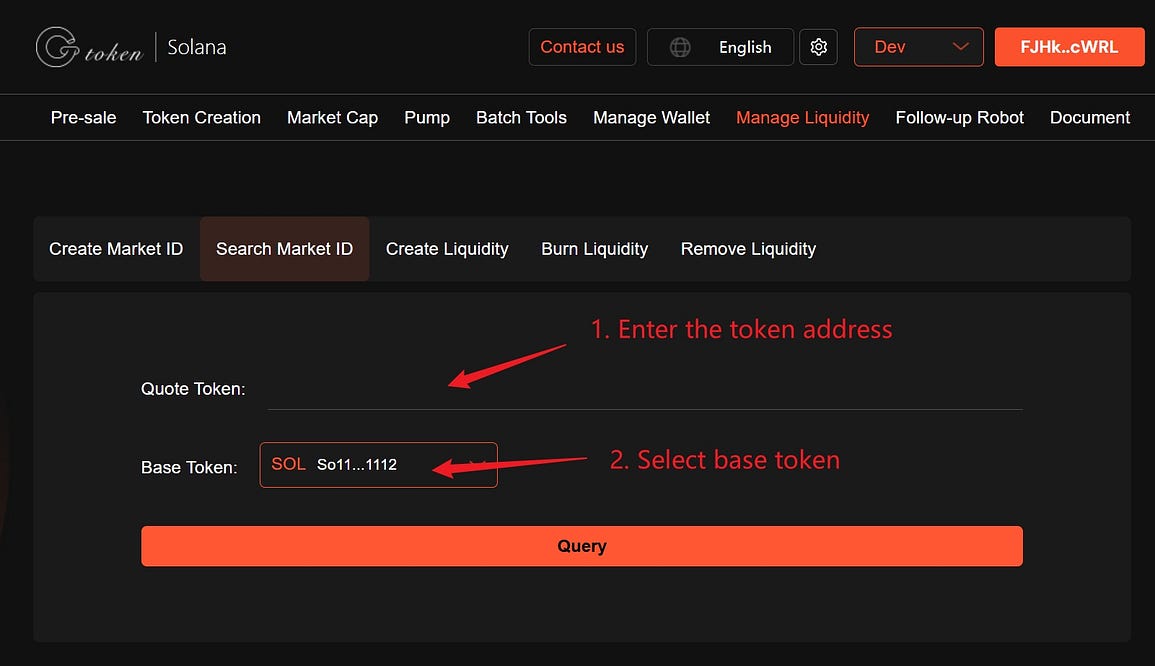Viewport: 1155px width, 666px height.
Task: Go to the Create Liquidity tab
Action: [447, 249]
